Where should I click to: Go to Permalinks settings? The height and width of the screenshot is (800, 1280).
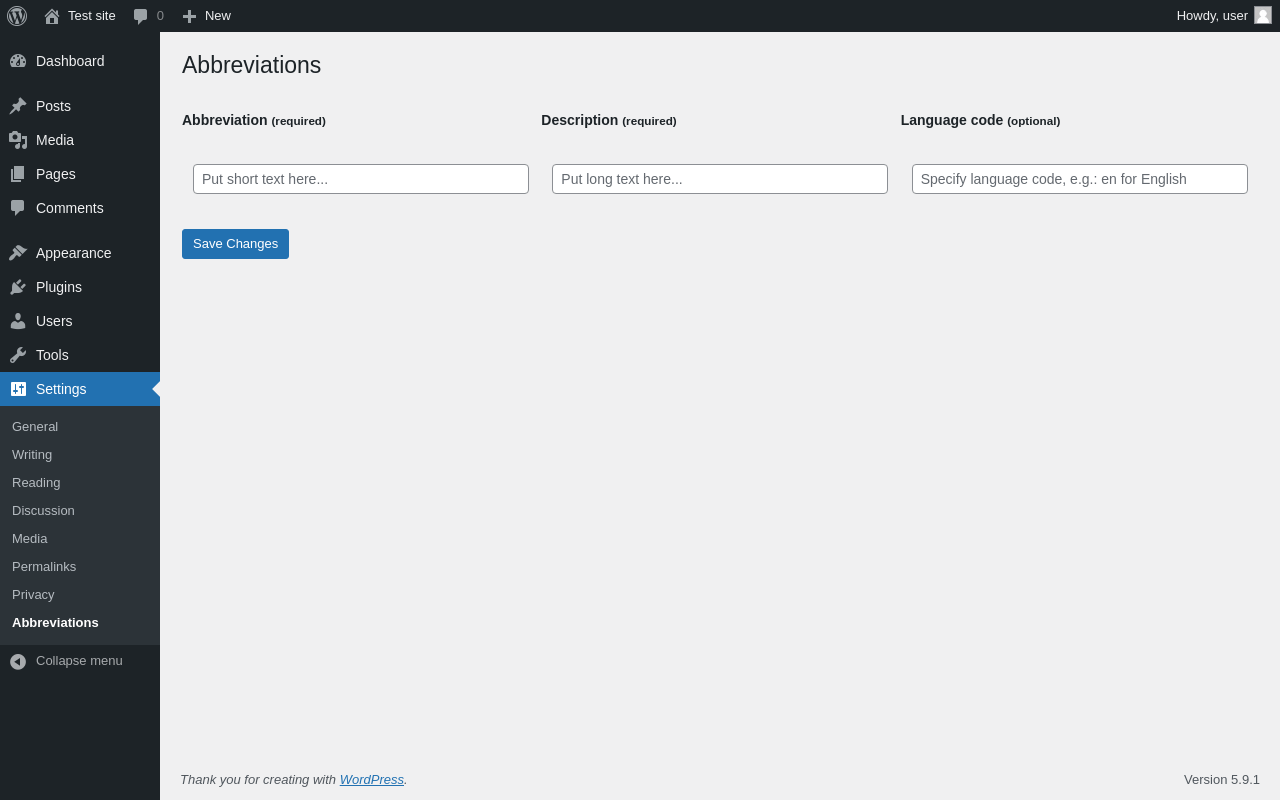pyautogui.click(x=44, y=566)
